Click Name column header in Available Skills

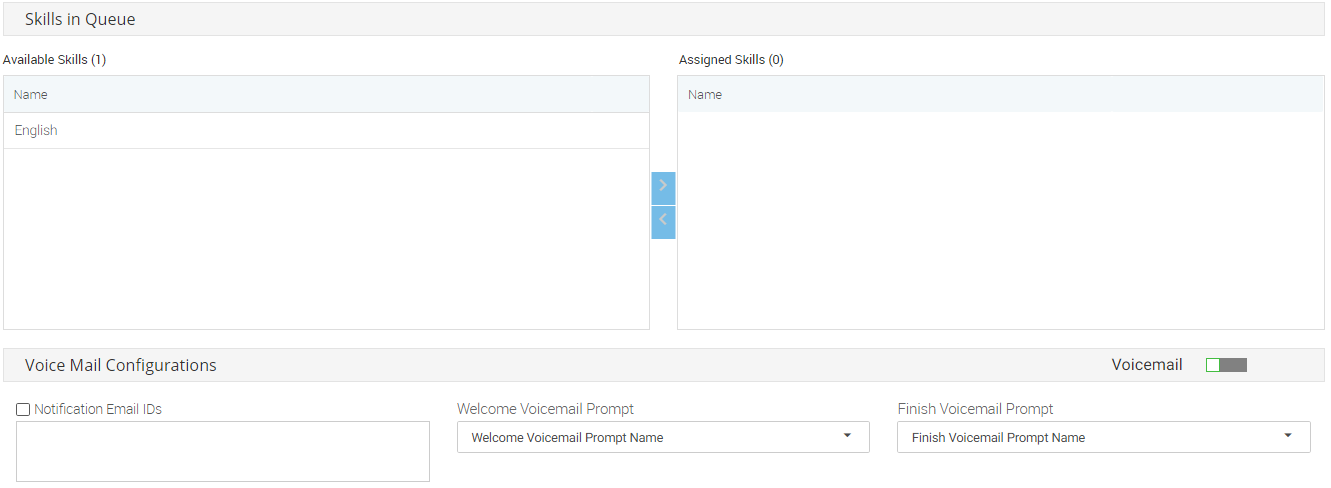(31, 95)
